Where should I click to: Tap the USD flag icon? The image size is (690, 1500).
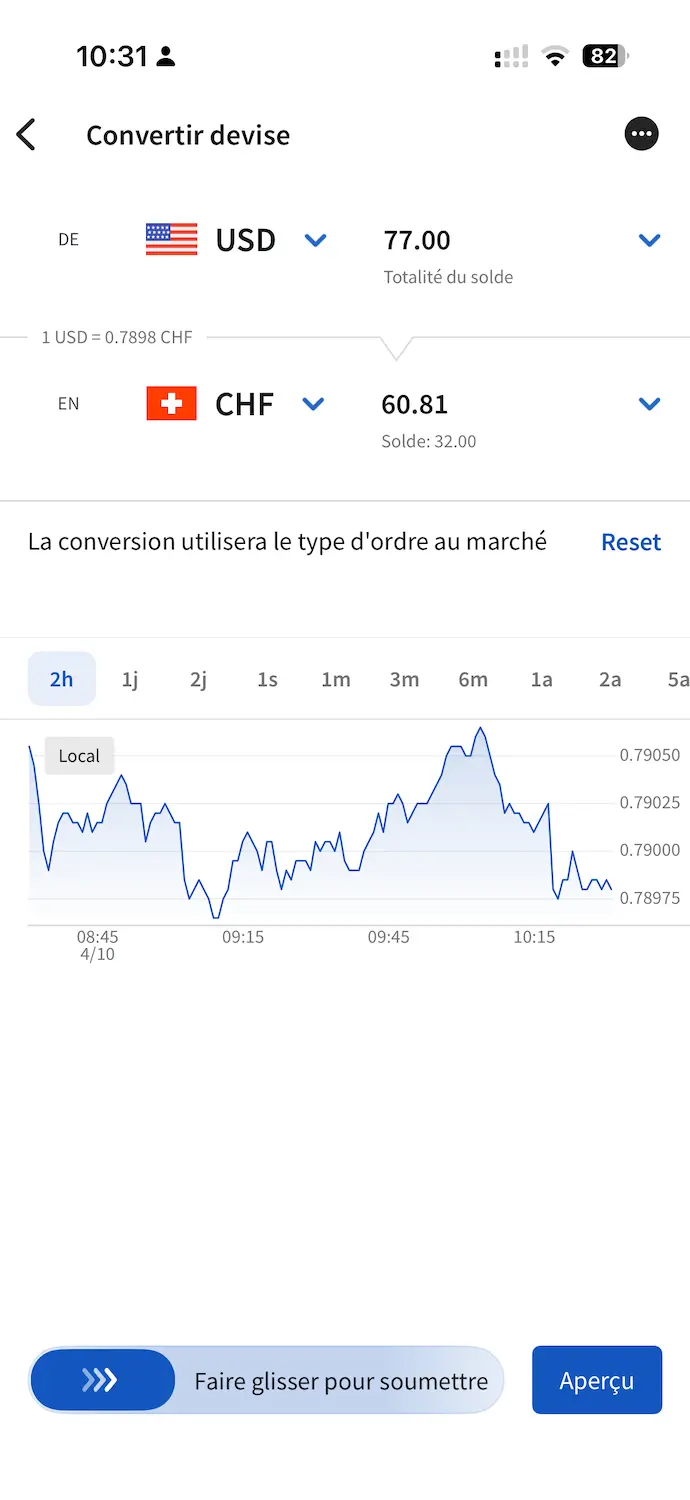pos(168,239)
